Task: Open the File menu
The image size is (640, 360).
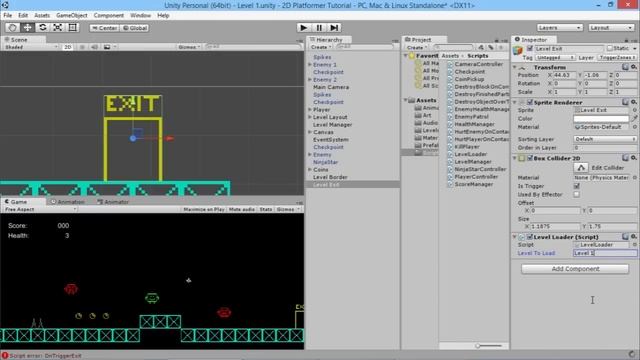Action: [7, 15]
